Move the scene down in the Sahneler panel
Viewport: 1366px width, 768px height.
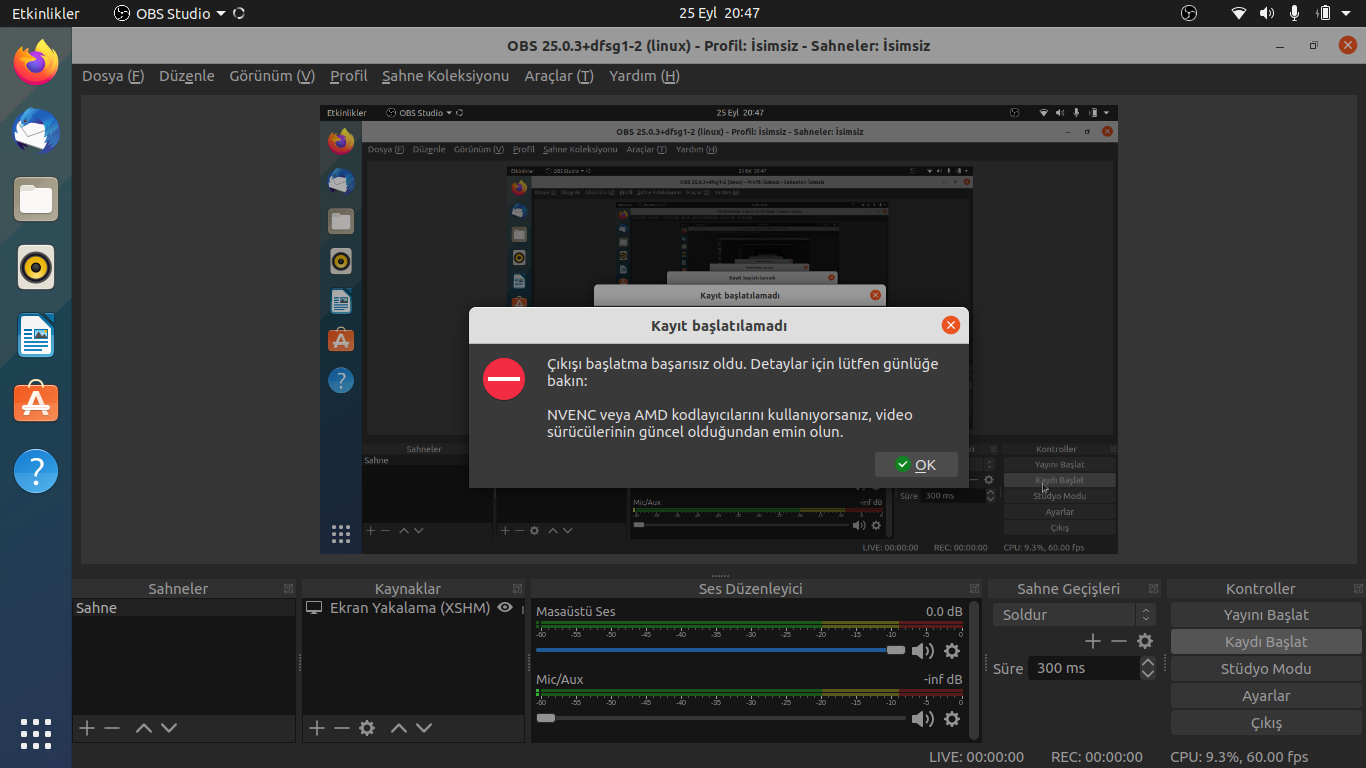[169, 728]
